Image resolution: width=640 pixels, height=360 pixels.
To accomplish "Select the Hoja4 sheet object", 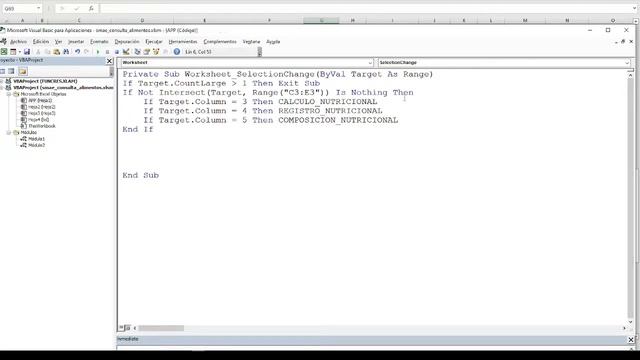I will point(38,120).
